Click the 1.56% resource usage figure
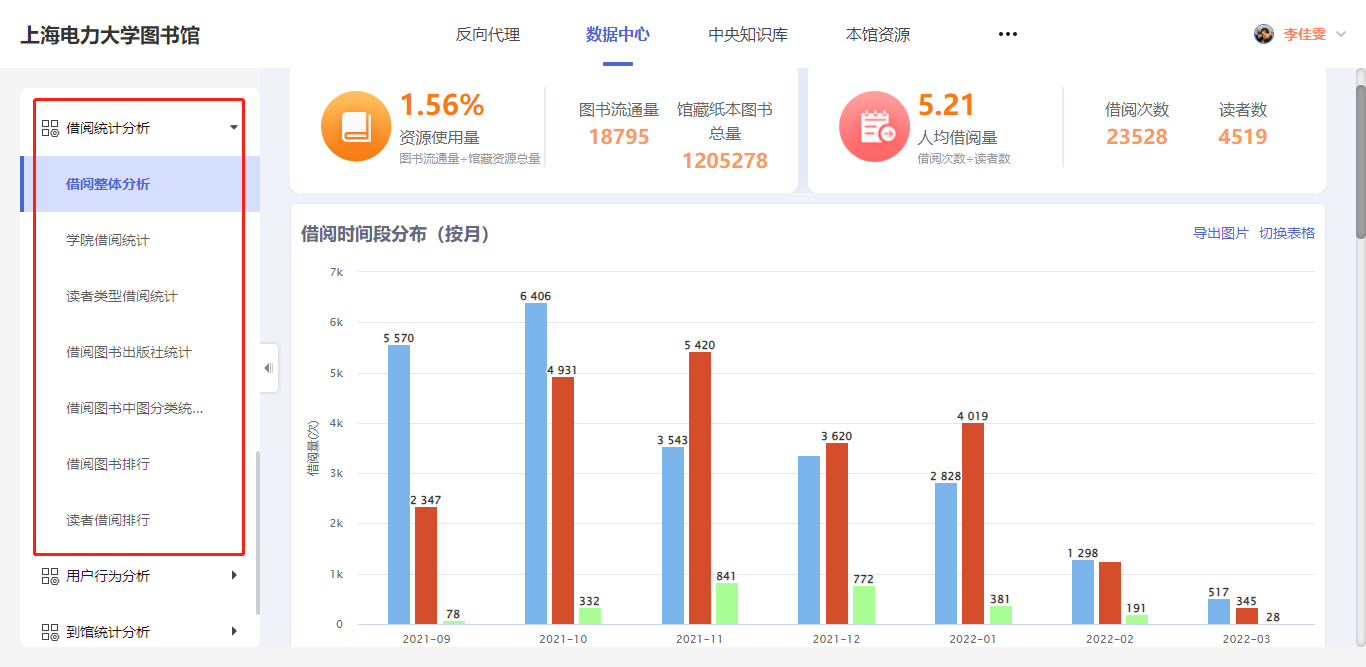The height and width of the screenshot is (667, 1366). [442, 105]
